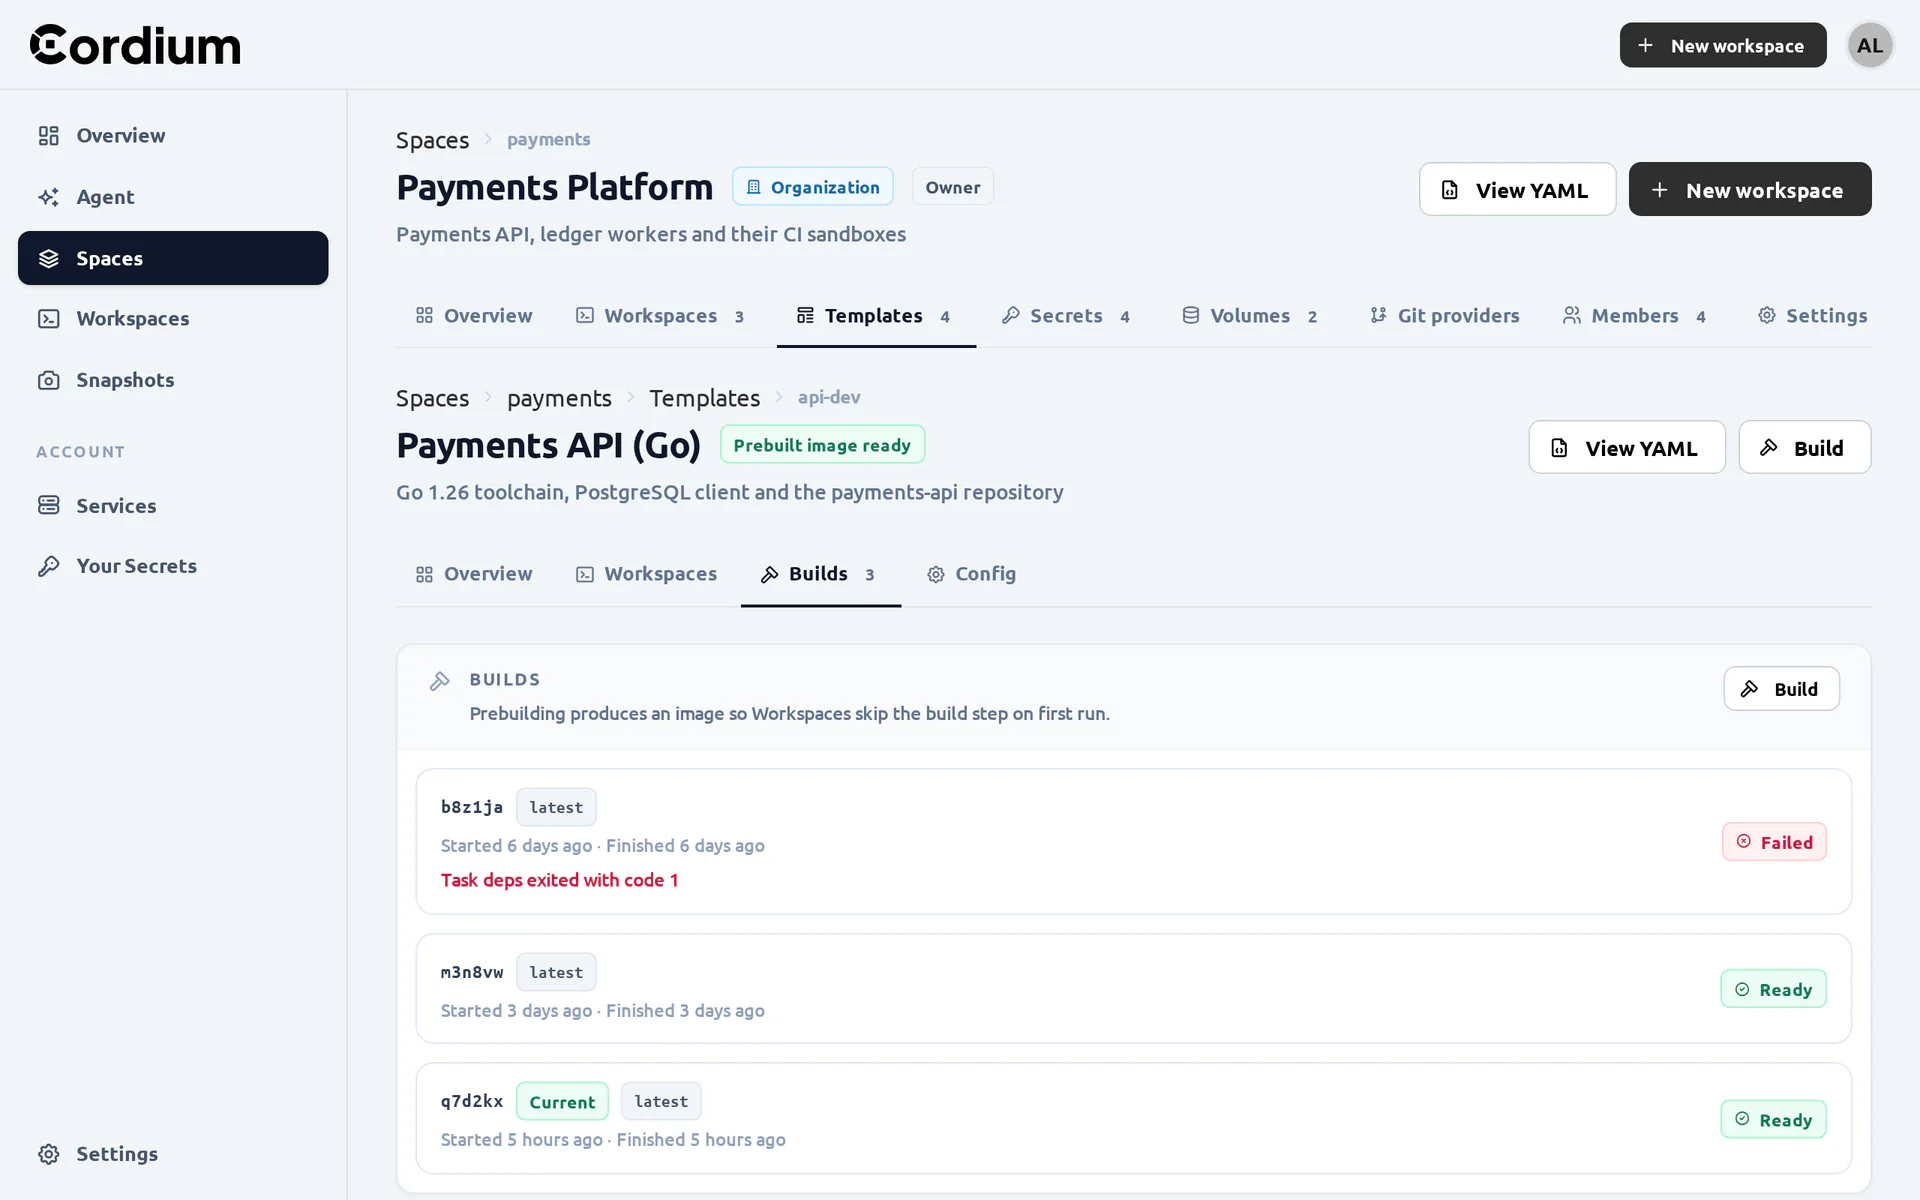Select the template Config tab
This screenshot has height=1200, width=1920.
pos(971,574)
